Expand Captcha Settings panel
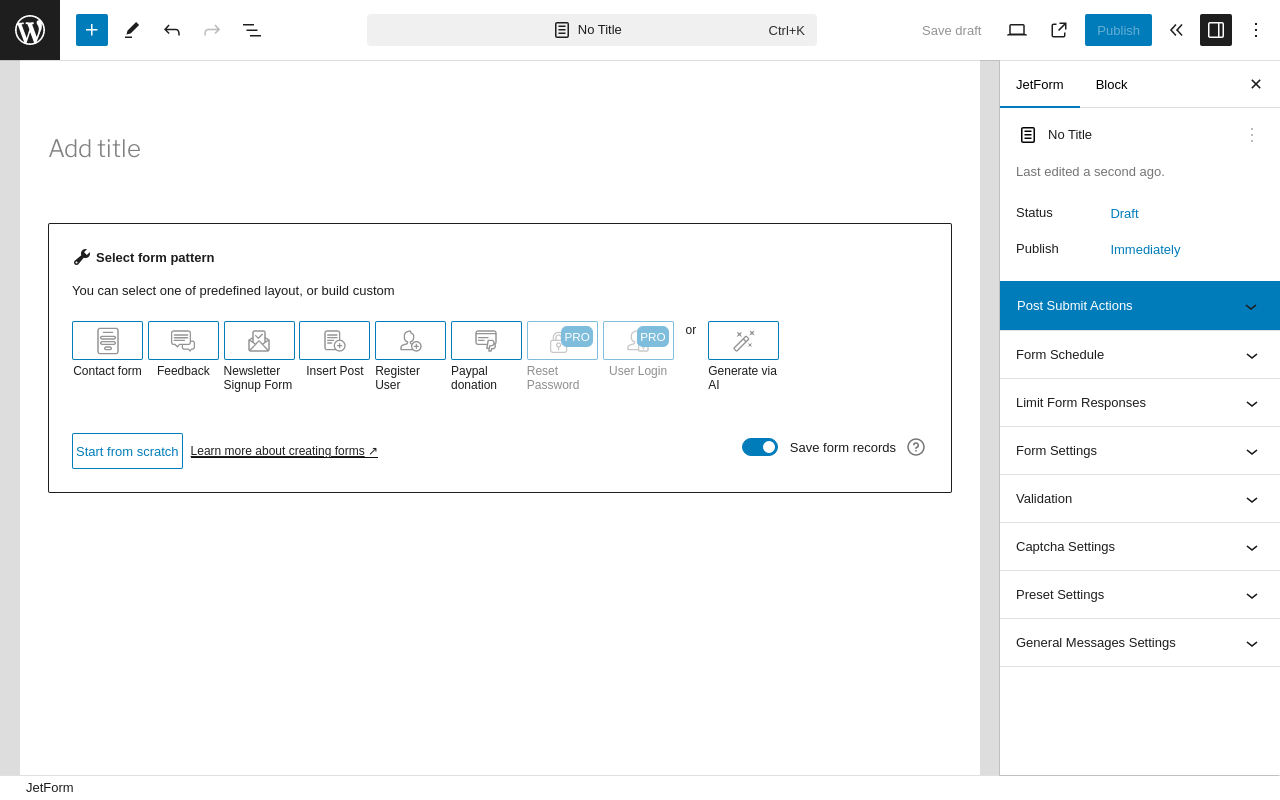Viewport: 1280px width, 800px height. coord(1140,547)
